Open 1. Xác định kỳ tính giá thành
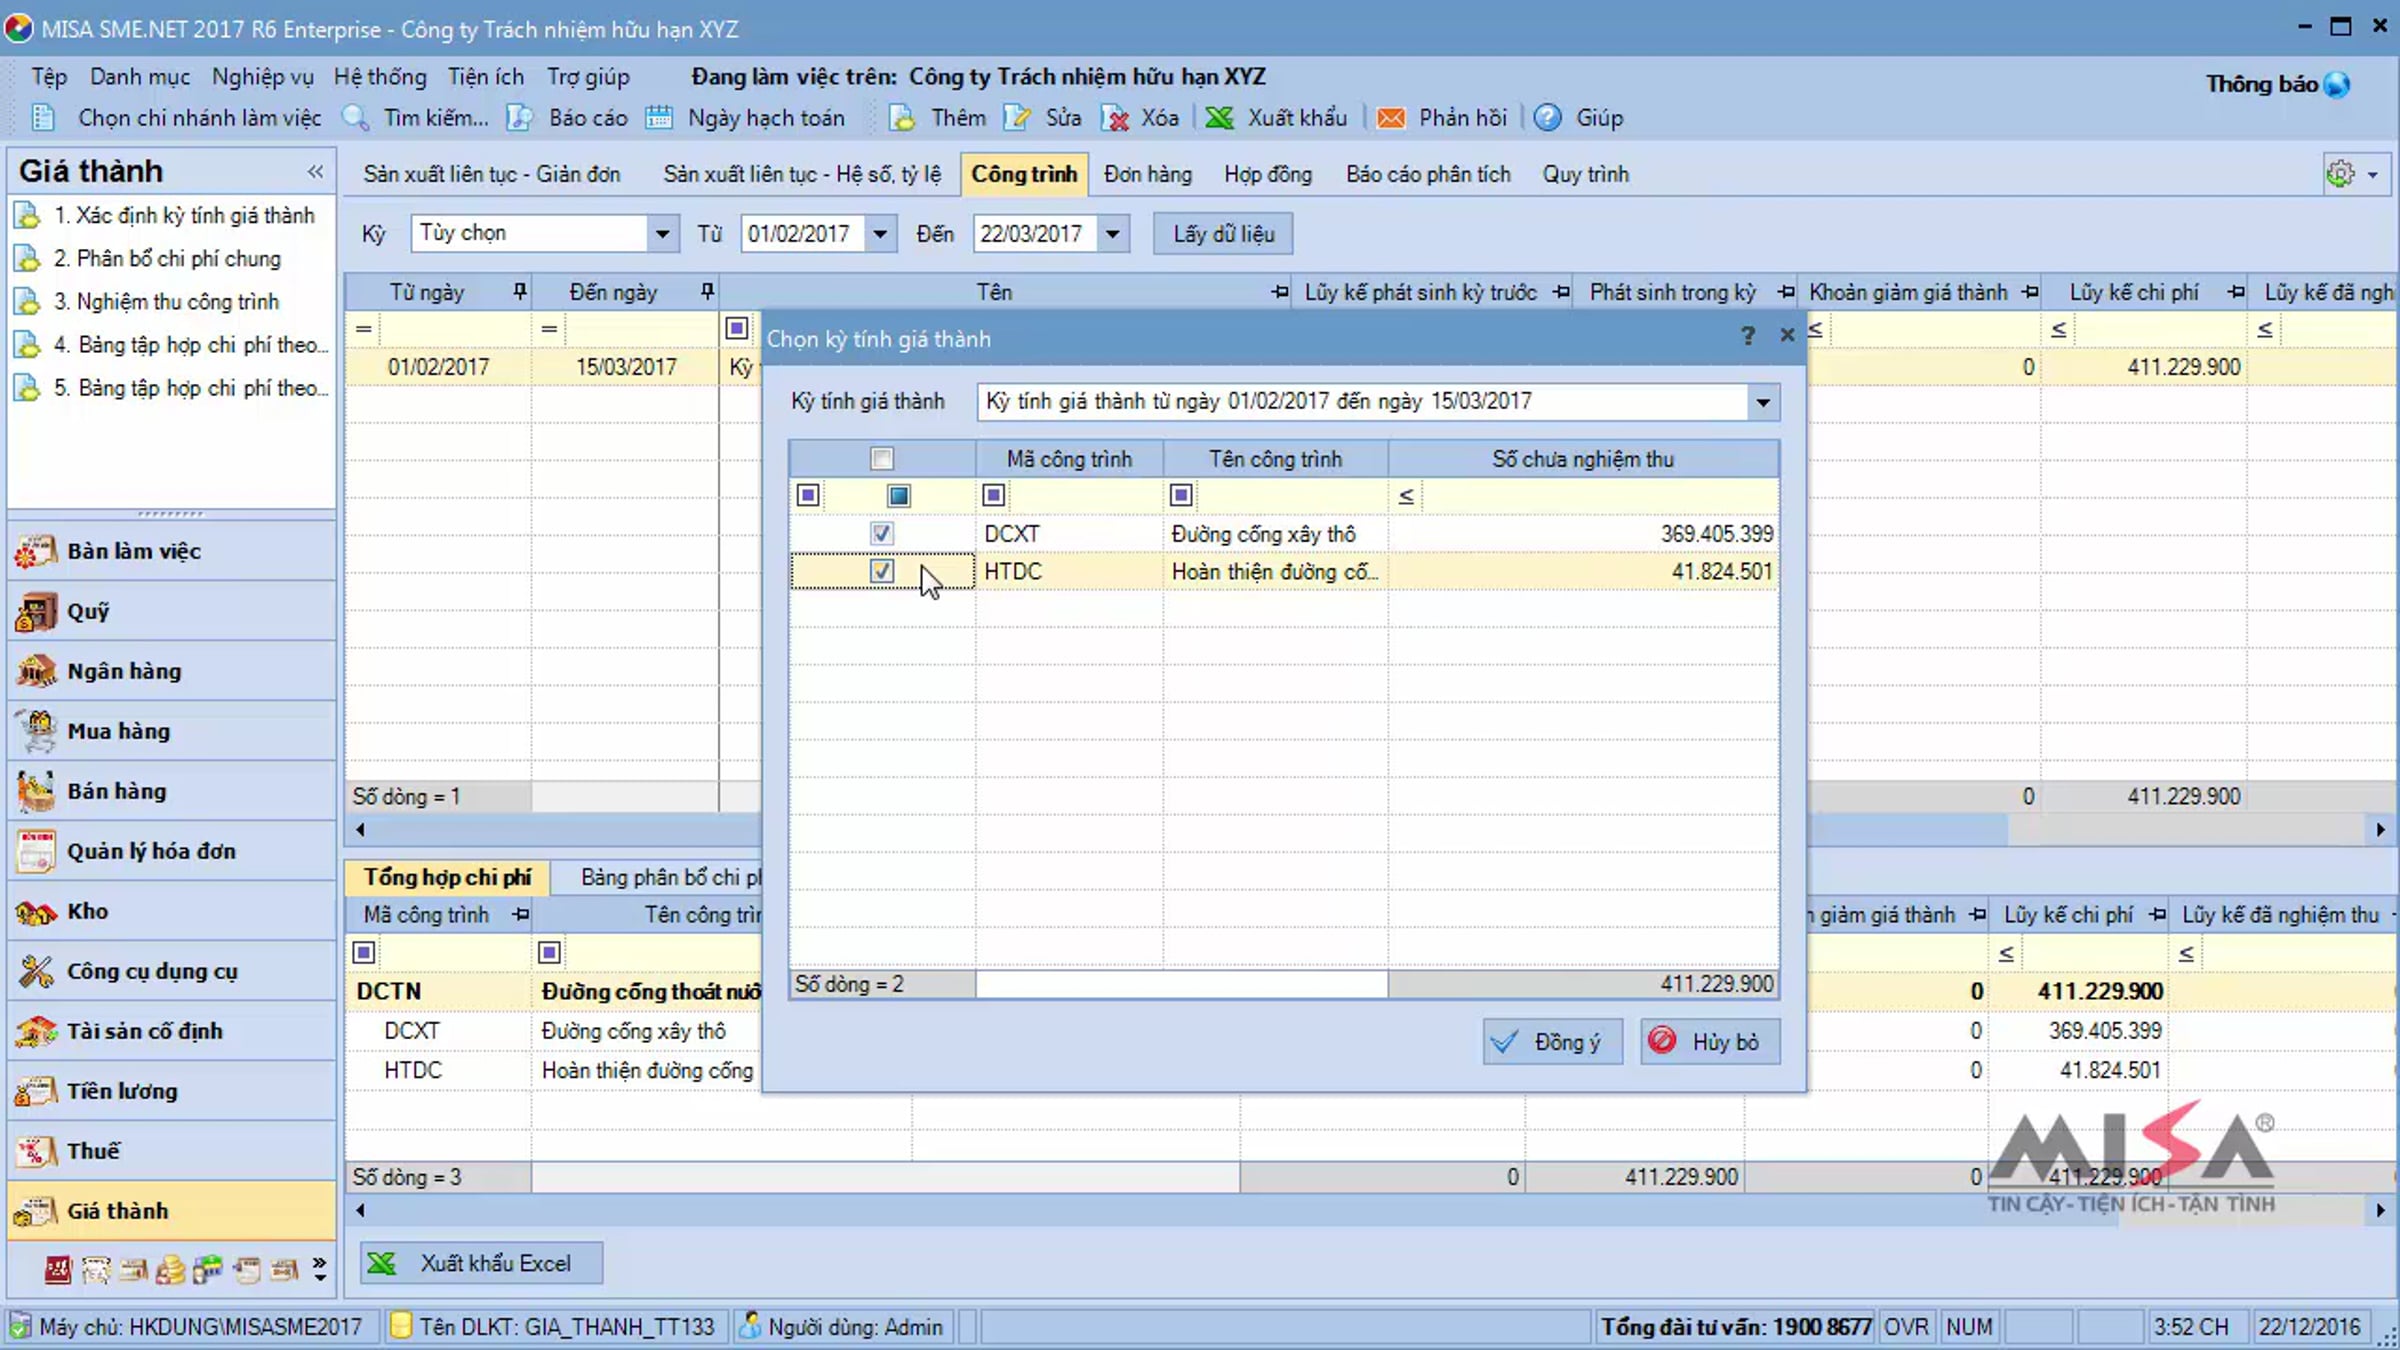 point(184,215)
